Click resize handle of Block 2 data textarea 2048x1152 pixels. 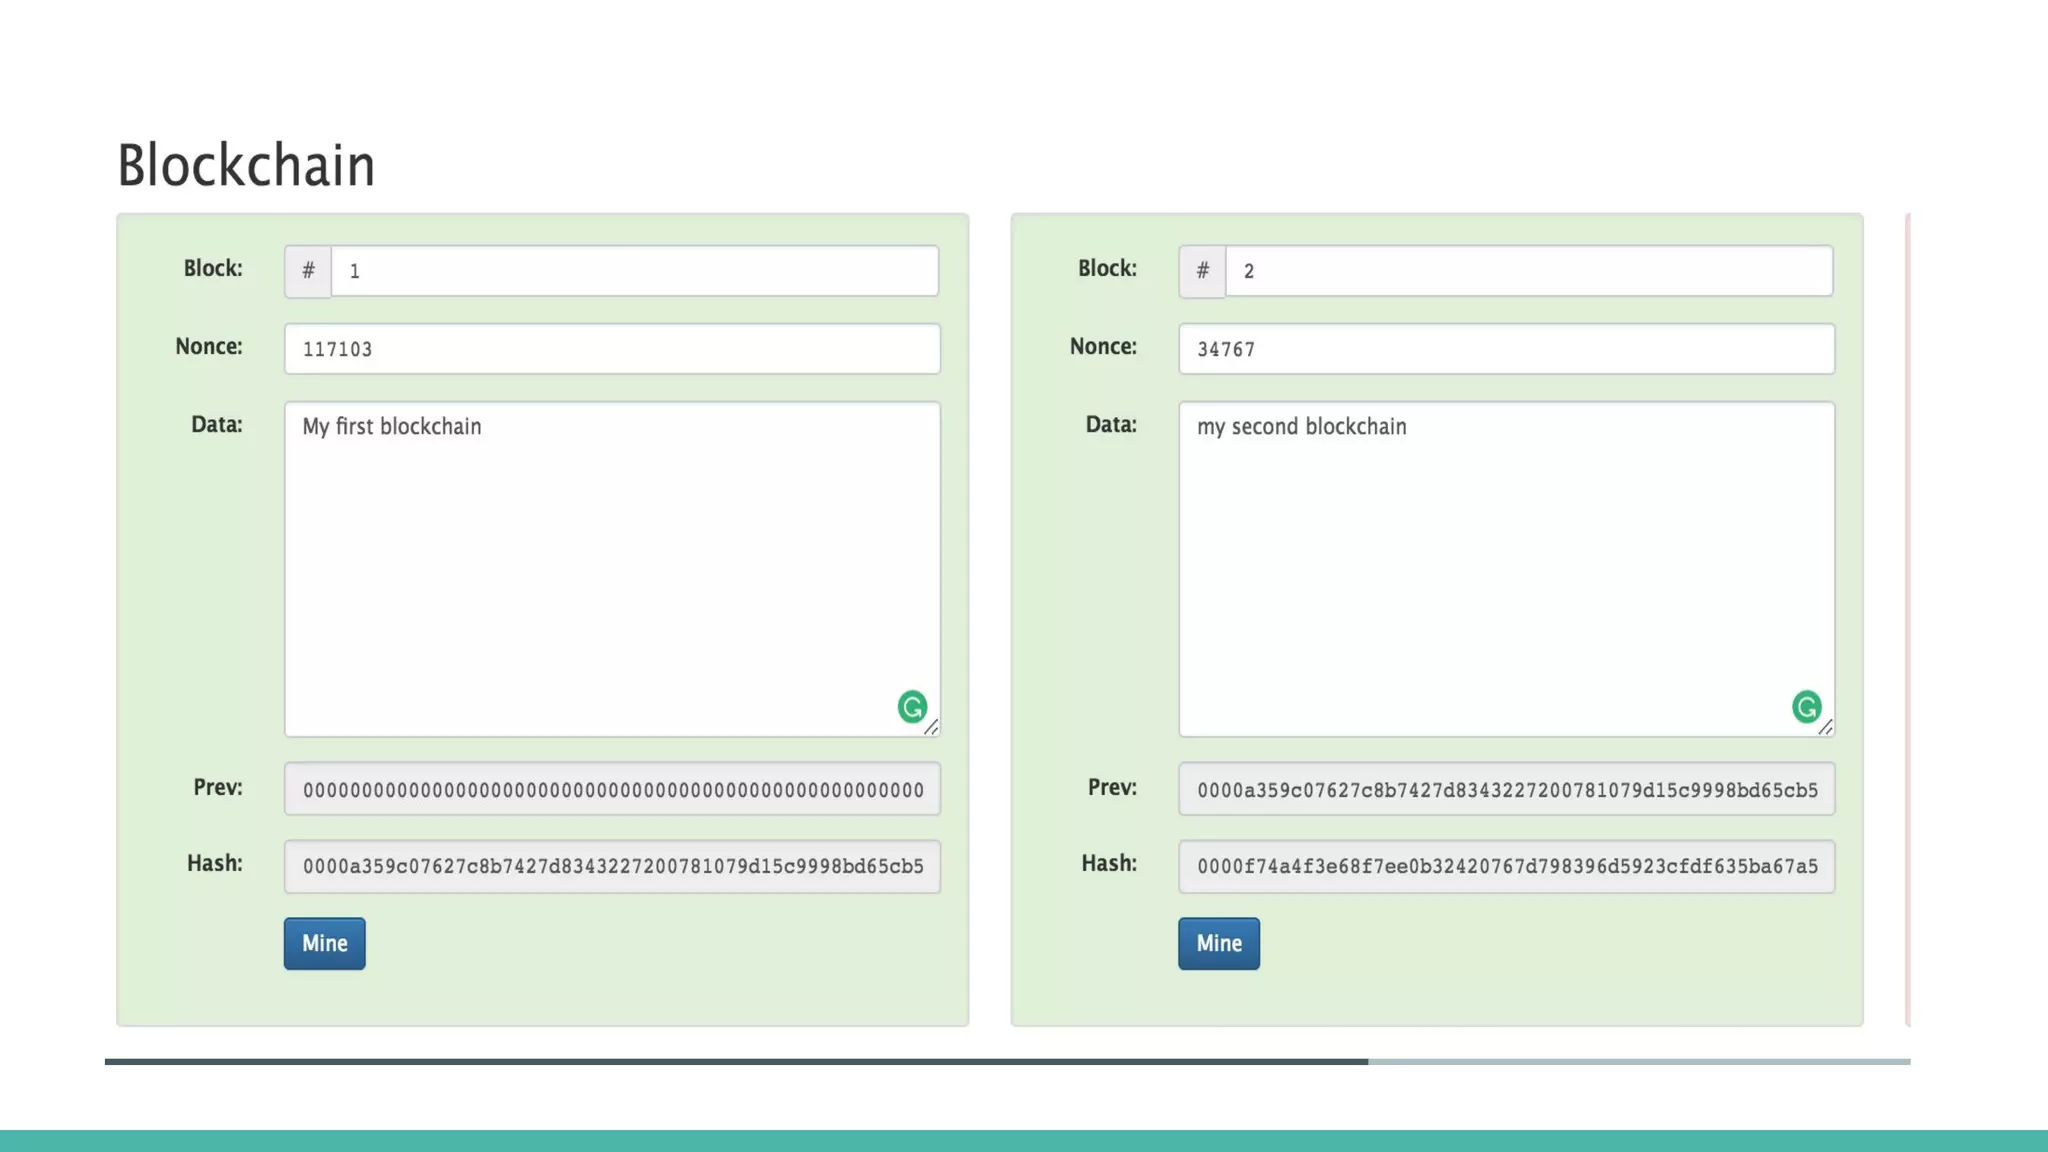(x=1825, y=728)
